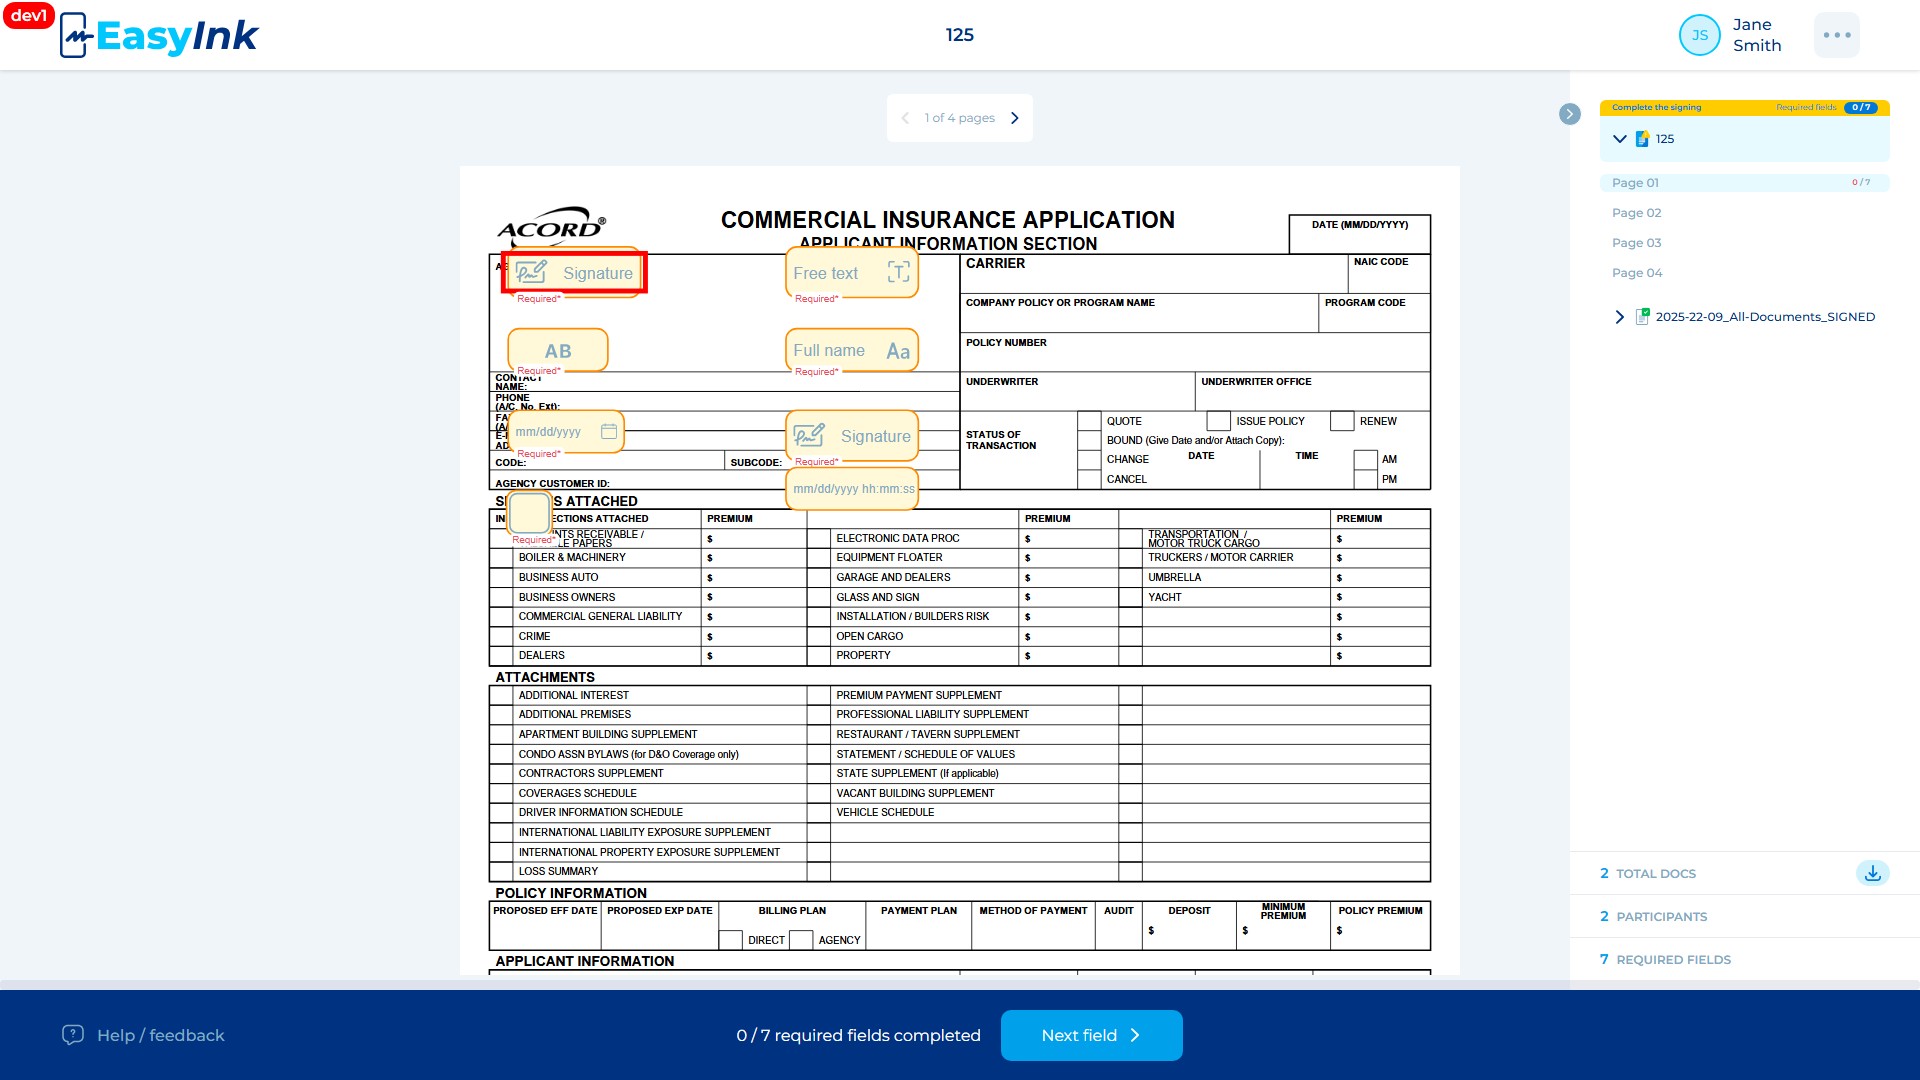This screenshot has height=1080, width=1920.
Task: Click the document title 125 in header
Action: (960, 35)
